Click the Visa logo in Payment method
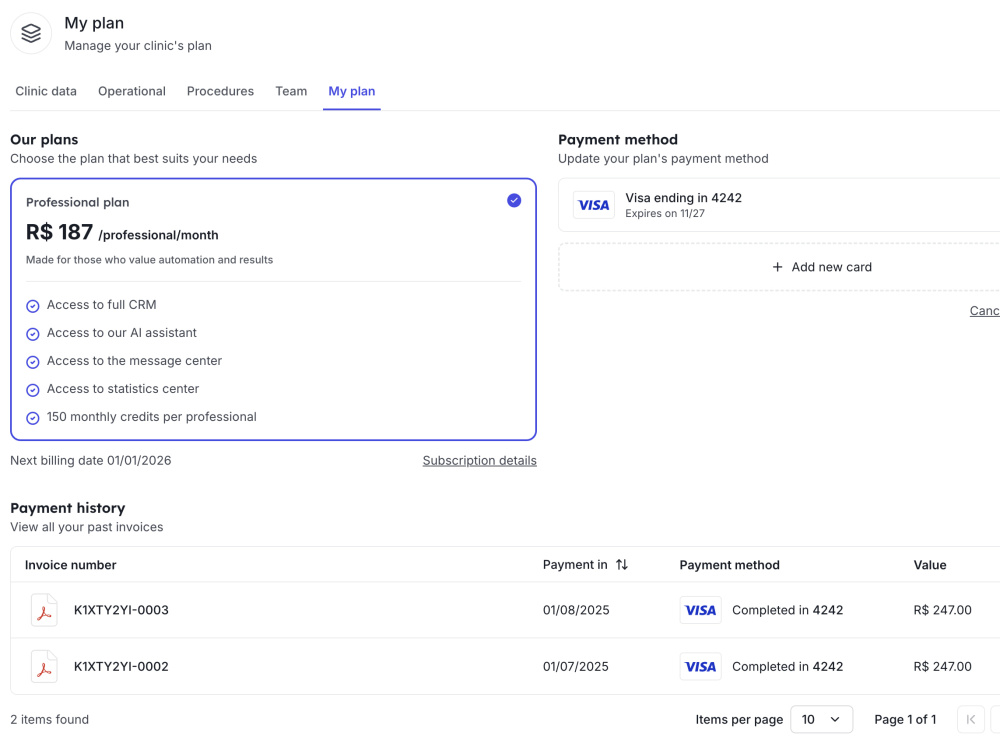Screen dimensions: 1000x750 click(x=594, y=205)
